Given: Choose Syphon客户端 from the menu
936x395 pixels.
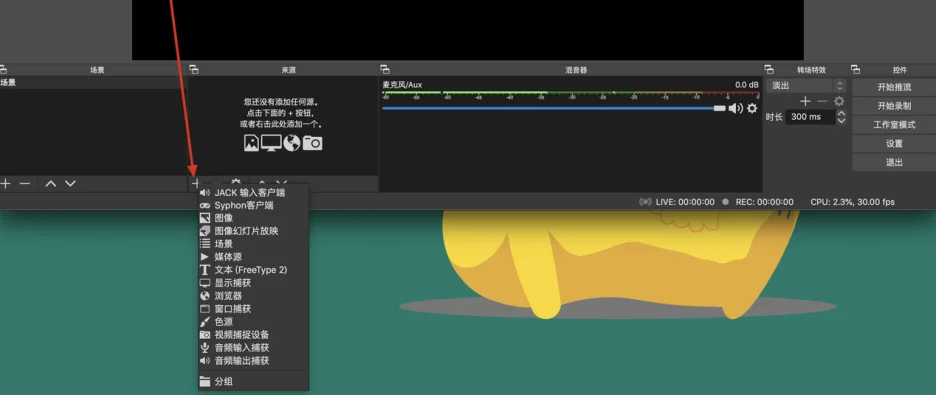Looking at the screenshot, I should pos(253,205).
